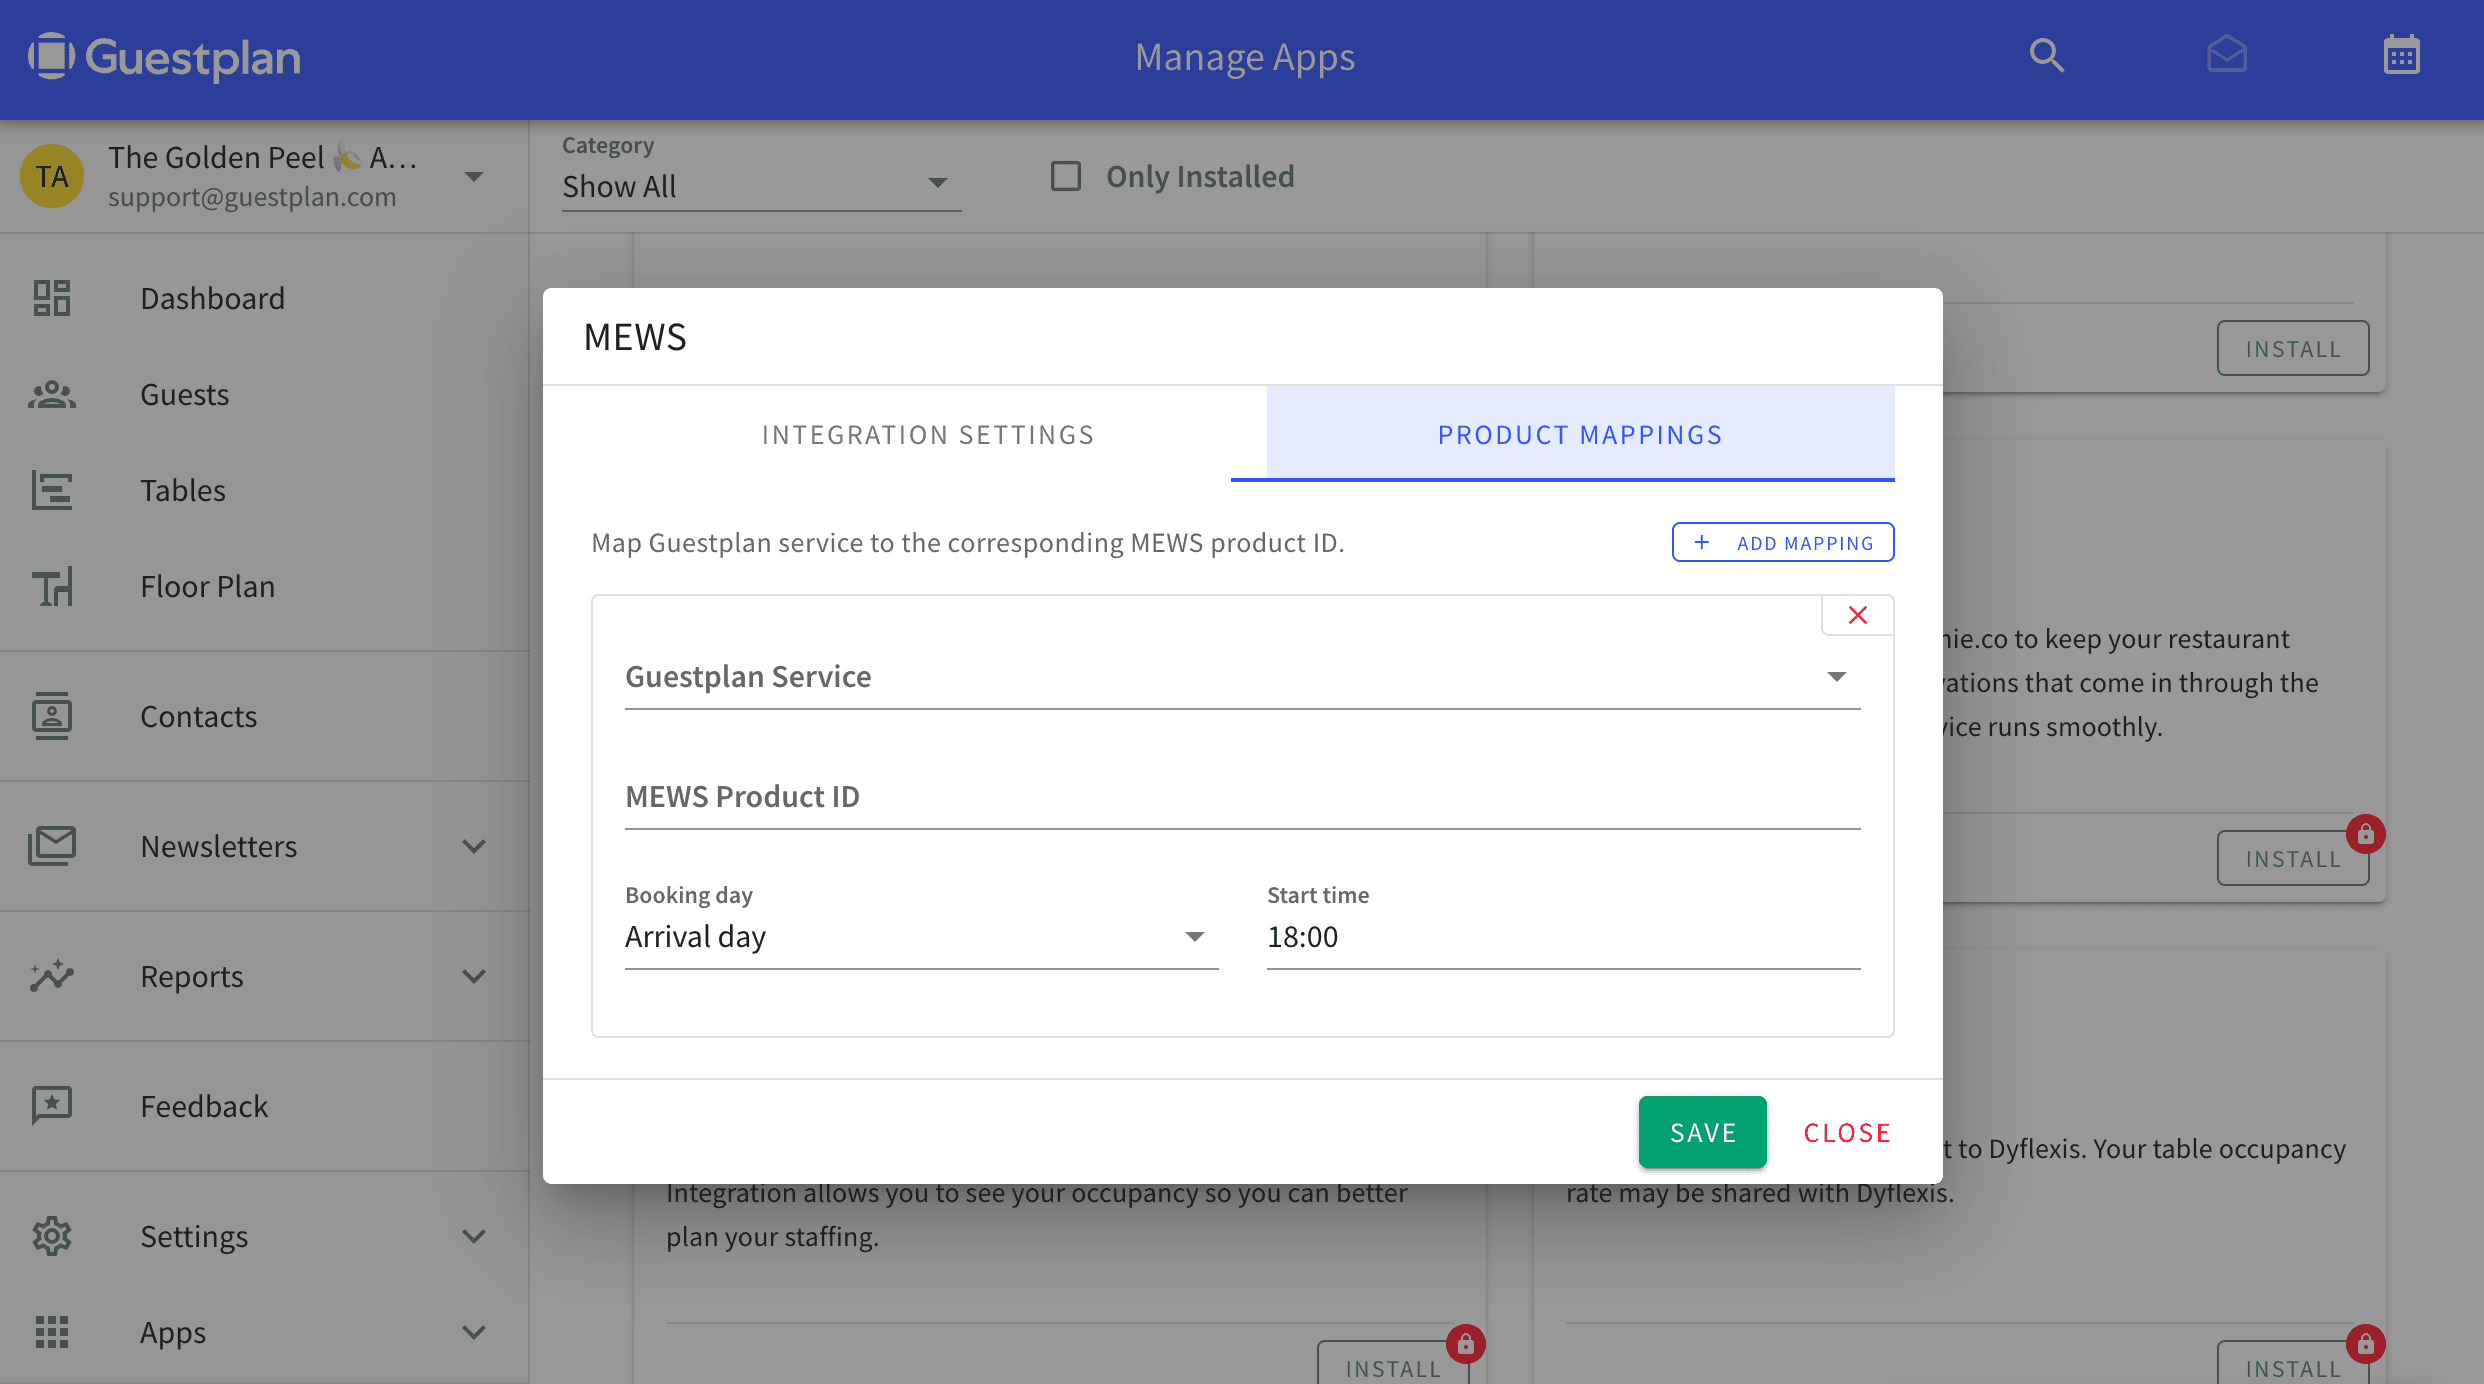2484x1384 pixels.
Task: Click lock badge on middle-right Install button
Action: coord(2365,834)
